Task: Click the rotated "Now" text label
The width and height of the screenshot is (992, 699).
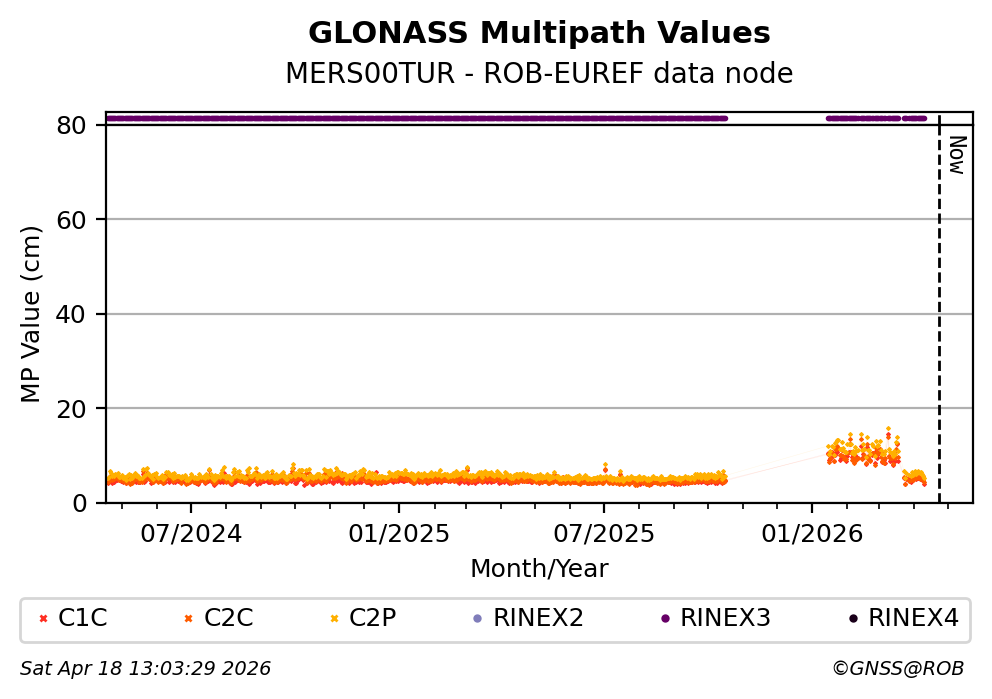Action: tap(956, 155)
